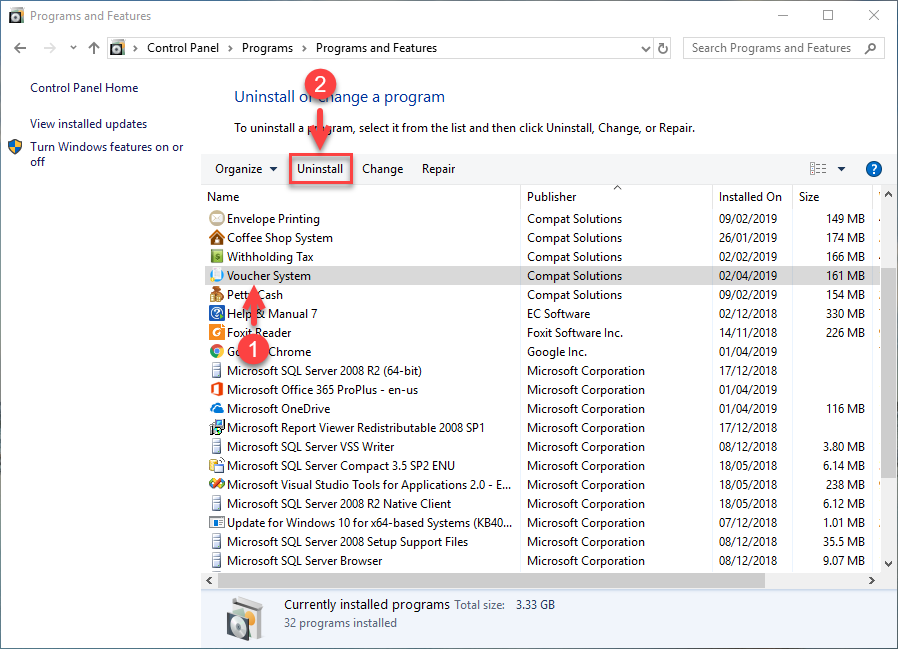Image resolution: width=898 pixels, height=649 pixels.
Task: Click the SQL Server 2008 R2 (64-bit) icon
Action: [216, 370]
